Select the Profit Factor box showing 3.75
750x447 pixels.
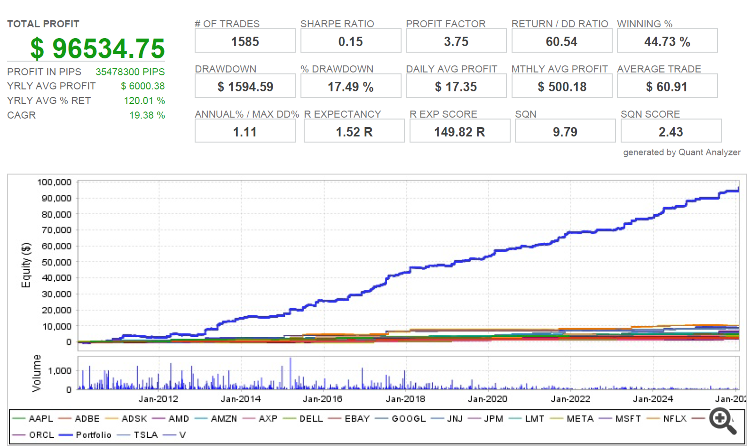(456, 41)
